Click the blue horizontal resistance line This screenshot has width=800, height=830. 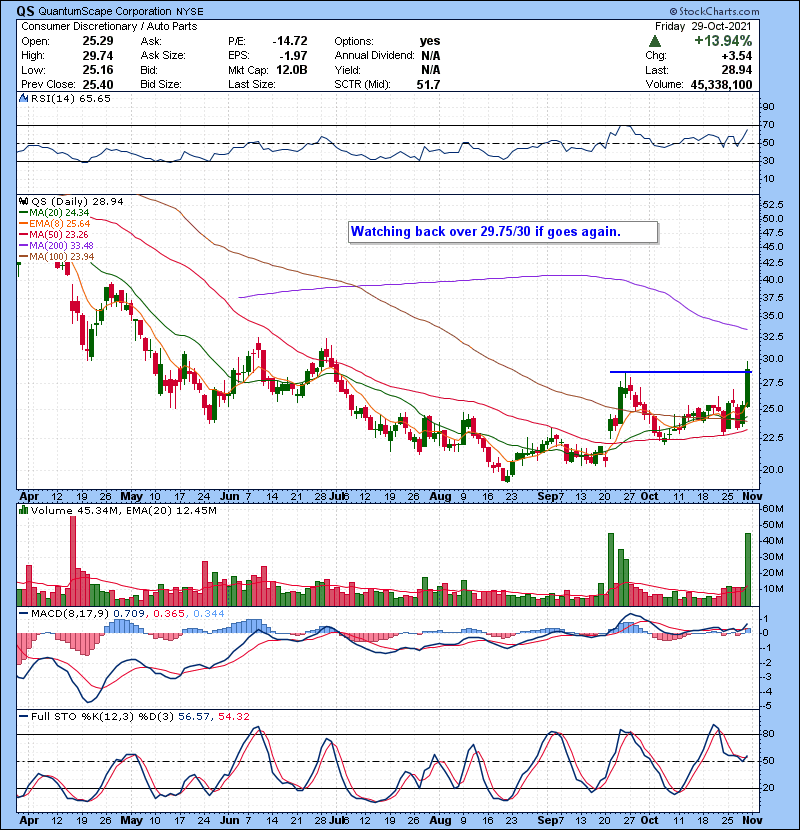[x=680, y=372]
